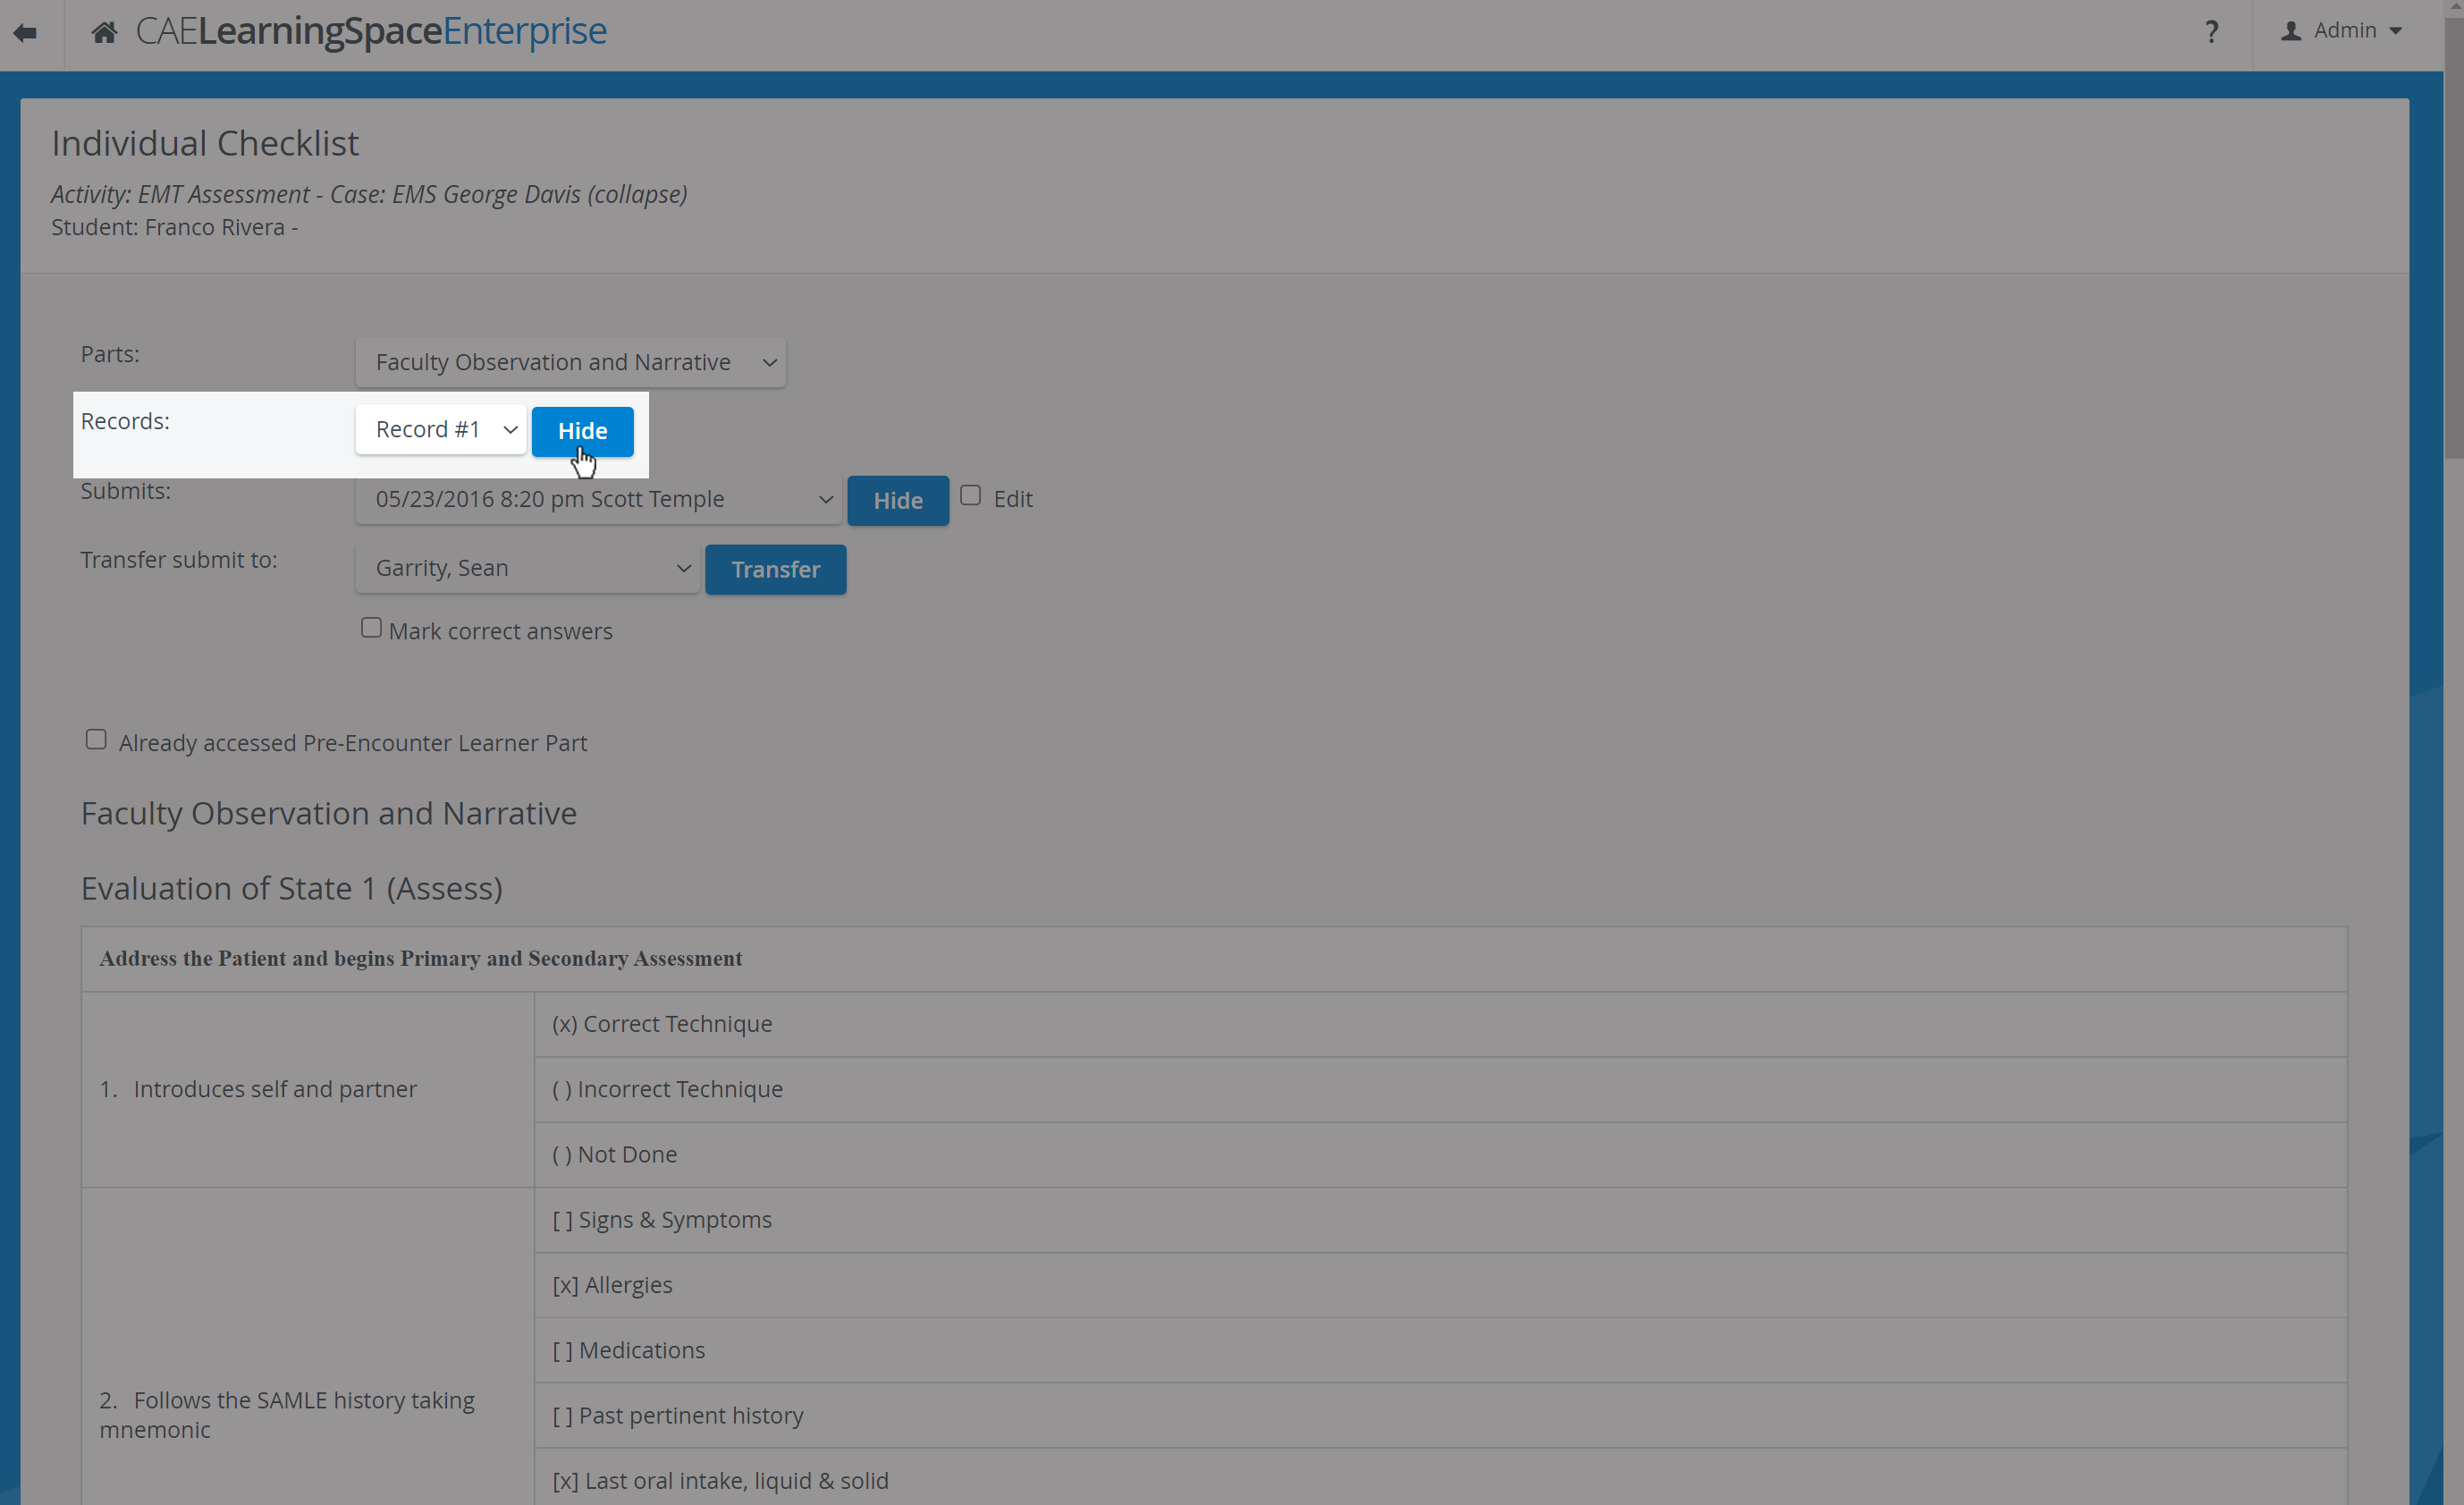Image resolution: width=2464 pixels, height=1505 pixels.
Task: Click the Individual Checklist heading
Action: [205, 144]
